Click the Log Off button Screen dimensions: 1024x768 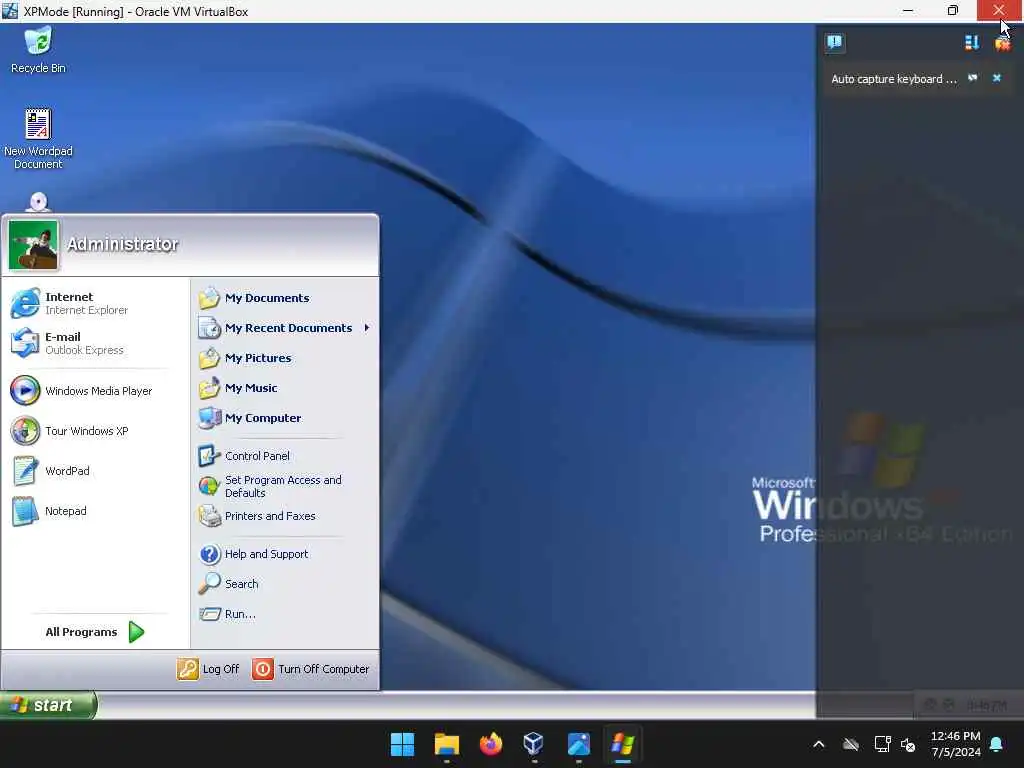pyautogui.click(x=208, y=669)
